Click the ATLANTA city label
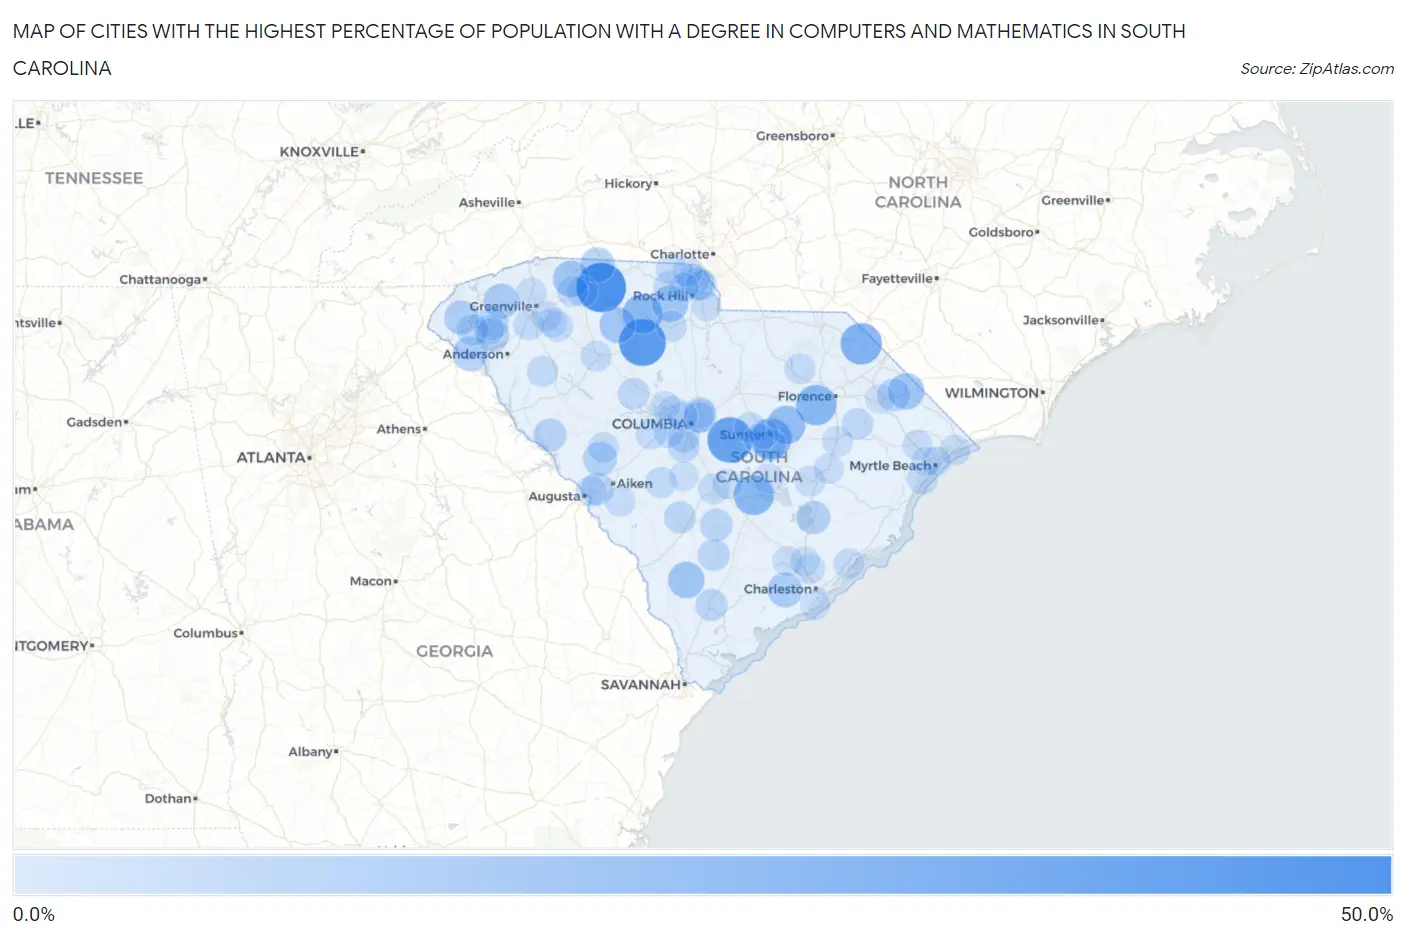Screen dimensions: 1406x937 (274, 457)
